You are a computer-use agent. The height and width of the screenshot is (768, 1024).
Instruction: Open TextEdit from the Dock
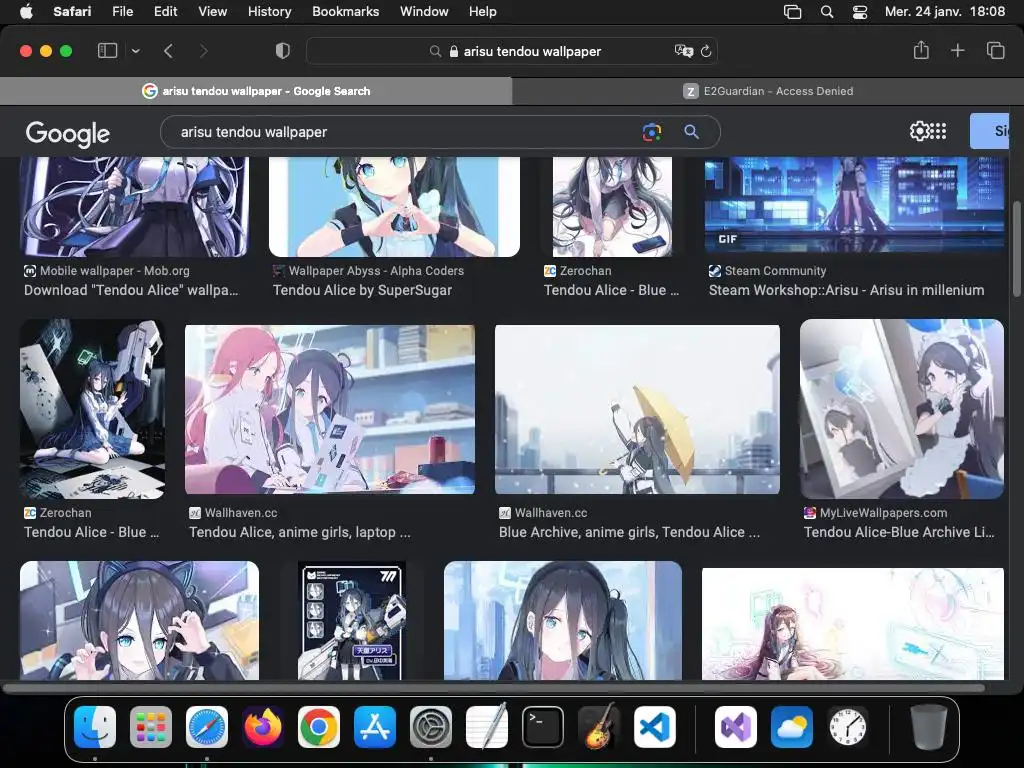point(487,726)
